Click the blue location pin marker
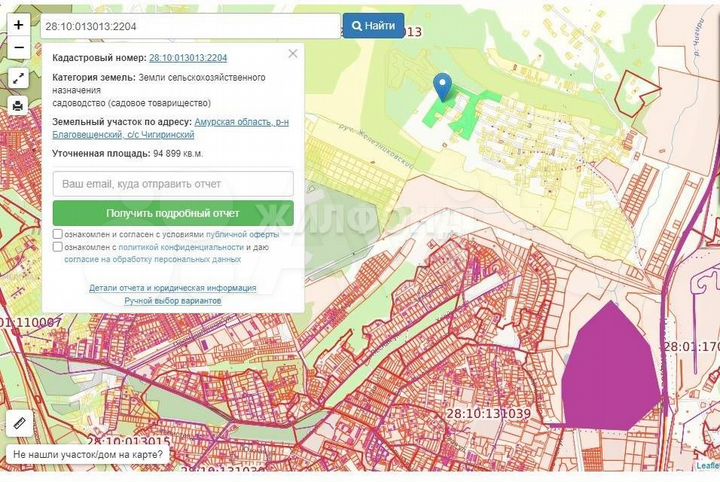 coord(443,86)
